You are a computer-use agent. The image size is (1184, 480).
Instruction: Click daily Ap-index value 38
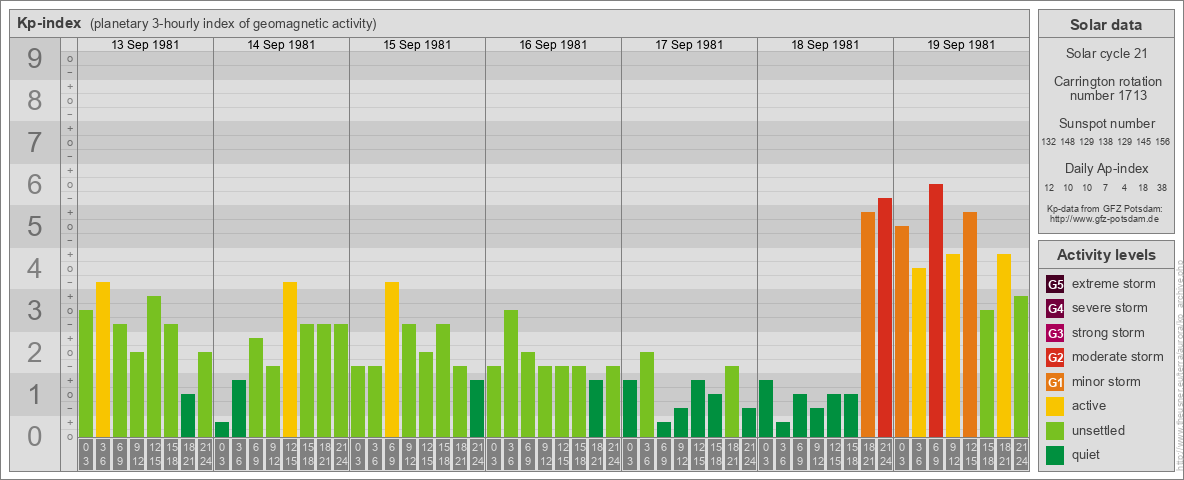1161,187
